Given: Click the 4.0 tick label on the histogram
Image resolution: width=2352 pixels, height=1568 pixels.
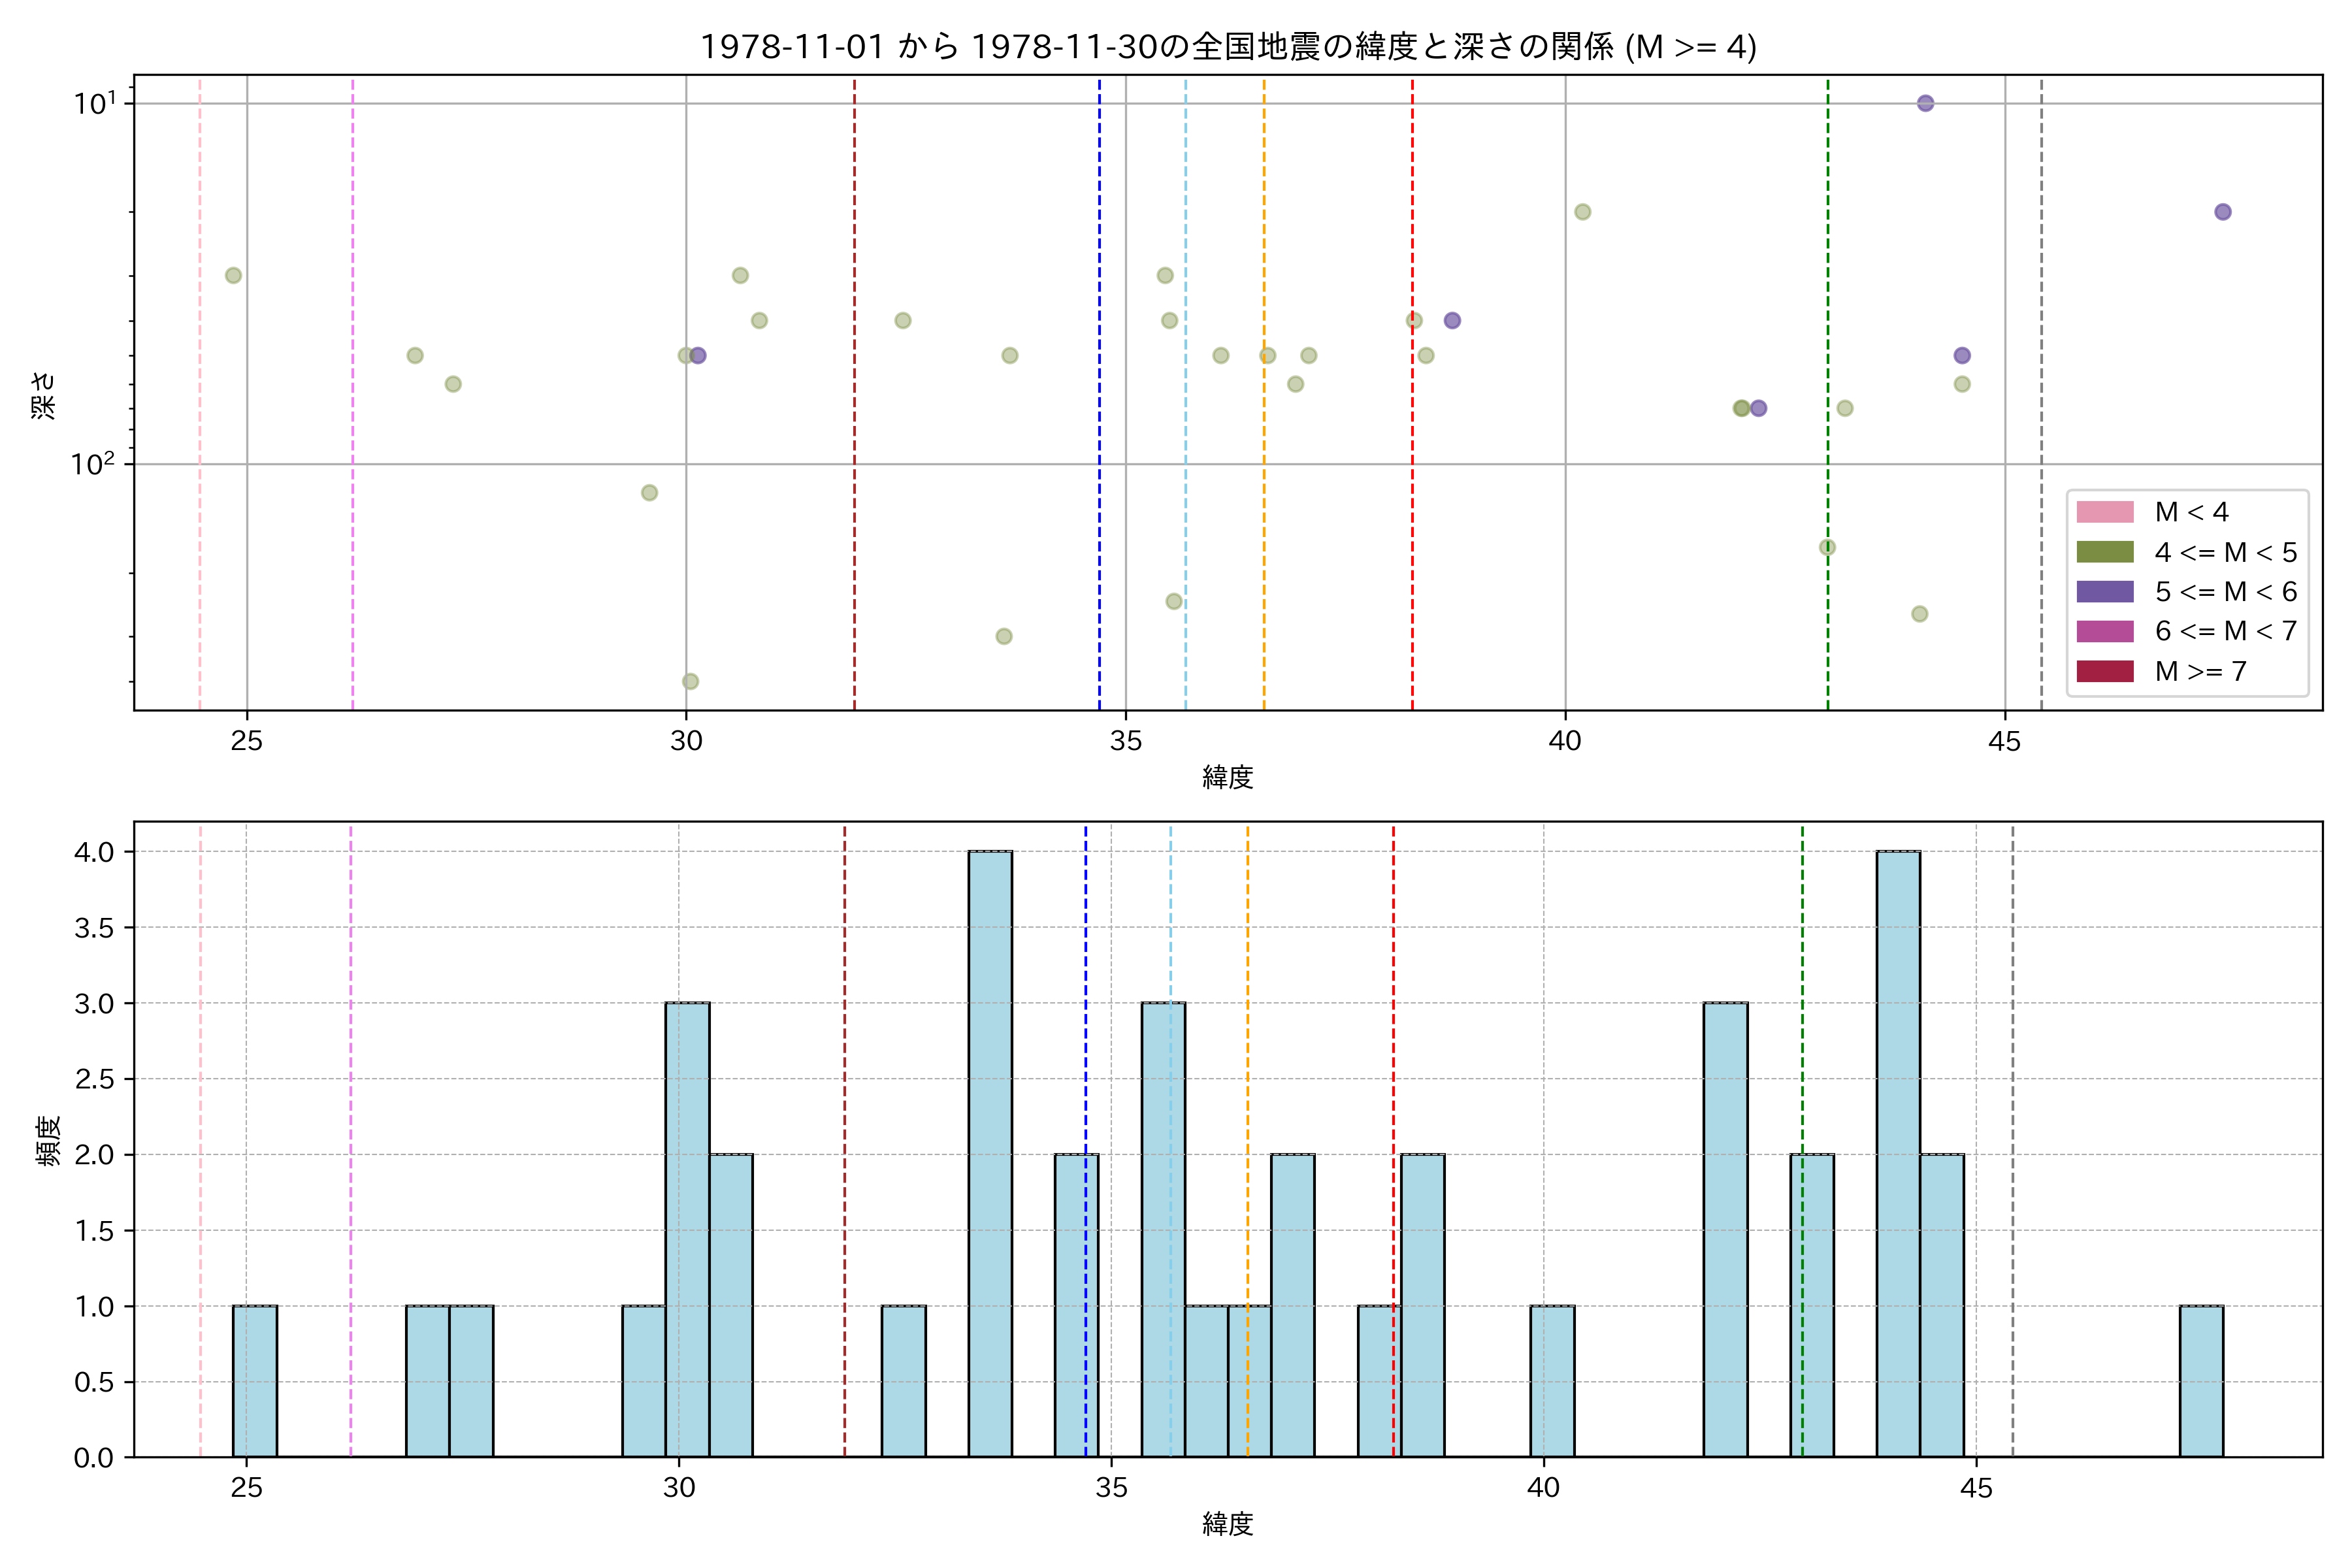Looking at the screenshot, I should pyautogui.click(x=94, y=852).
